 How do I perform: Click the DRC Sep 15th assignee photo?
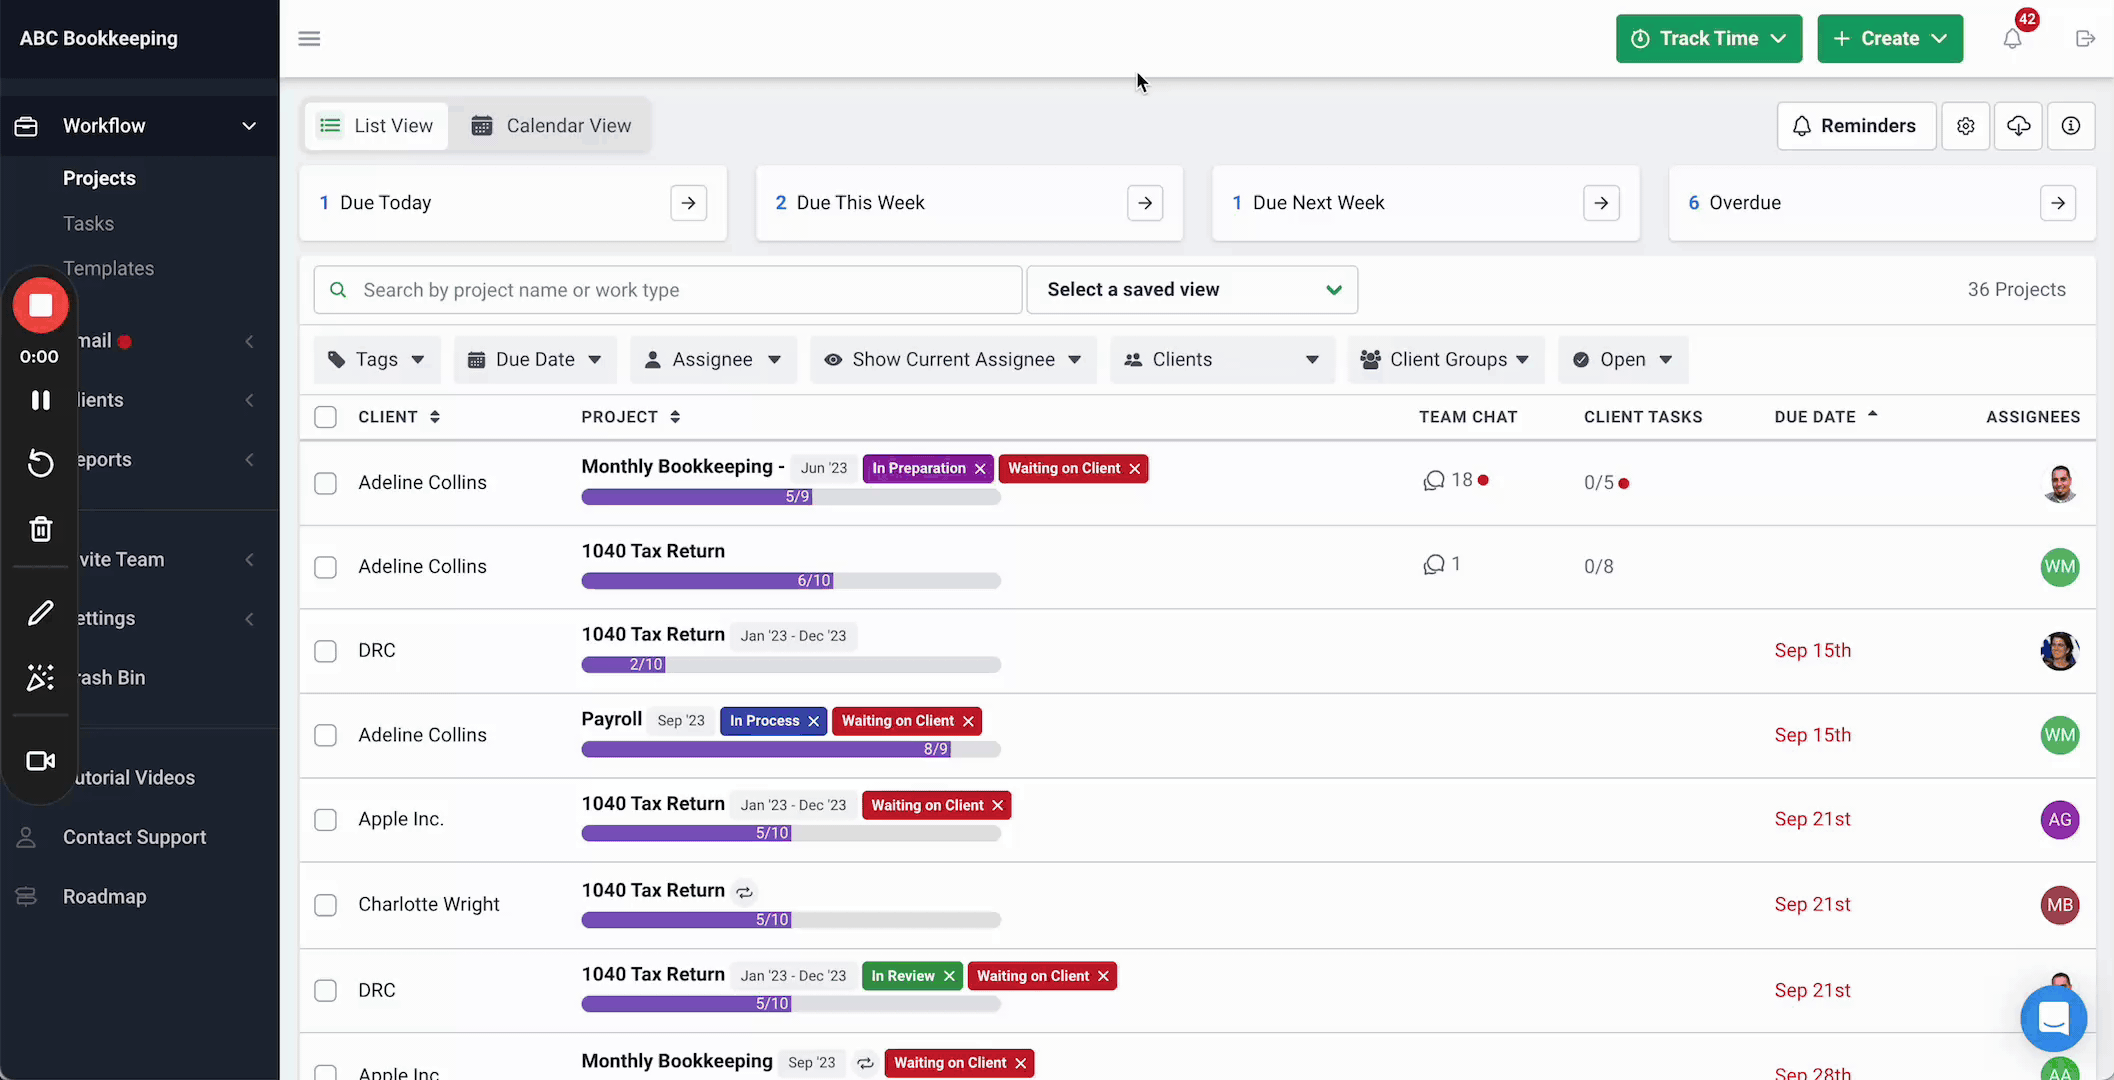(2060, 651)
